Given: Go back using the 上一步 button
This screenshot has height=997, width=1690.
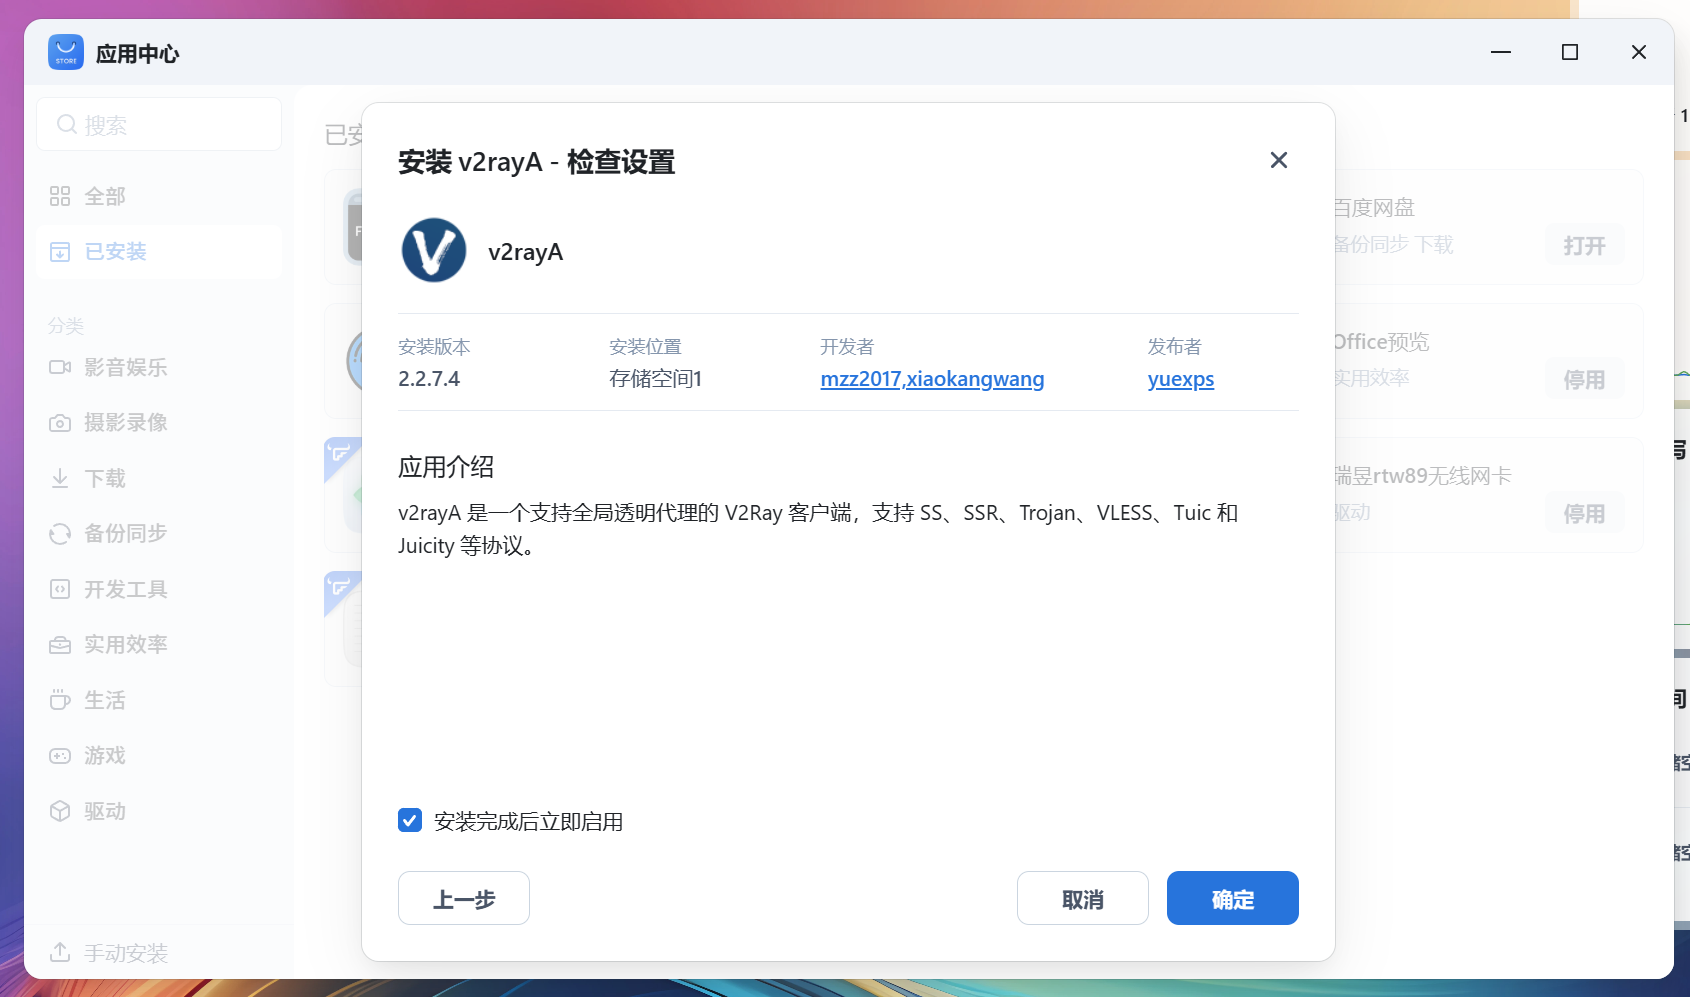Looking at the screenshot, I should pyautogui.click(x=463, y=898).
